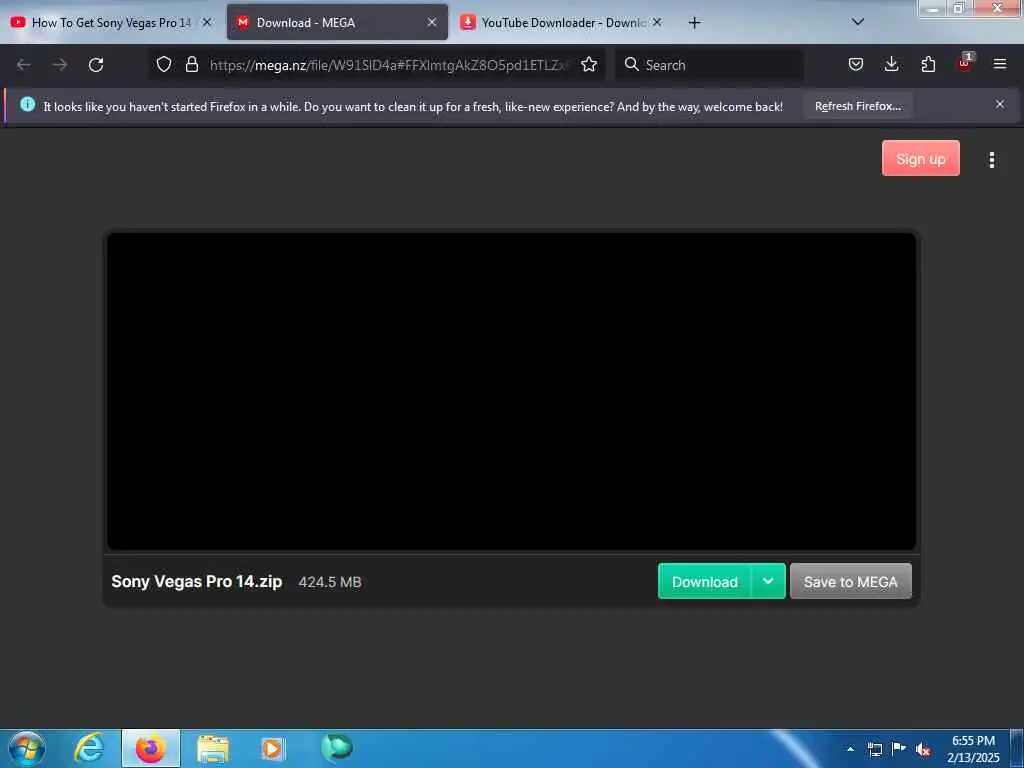Bookmark this page with star icon

589,64
